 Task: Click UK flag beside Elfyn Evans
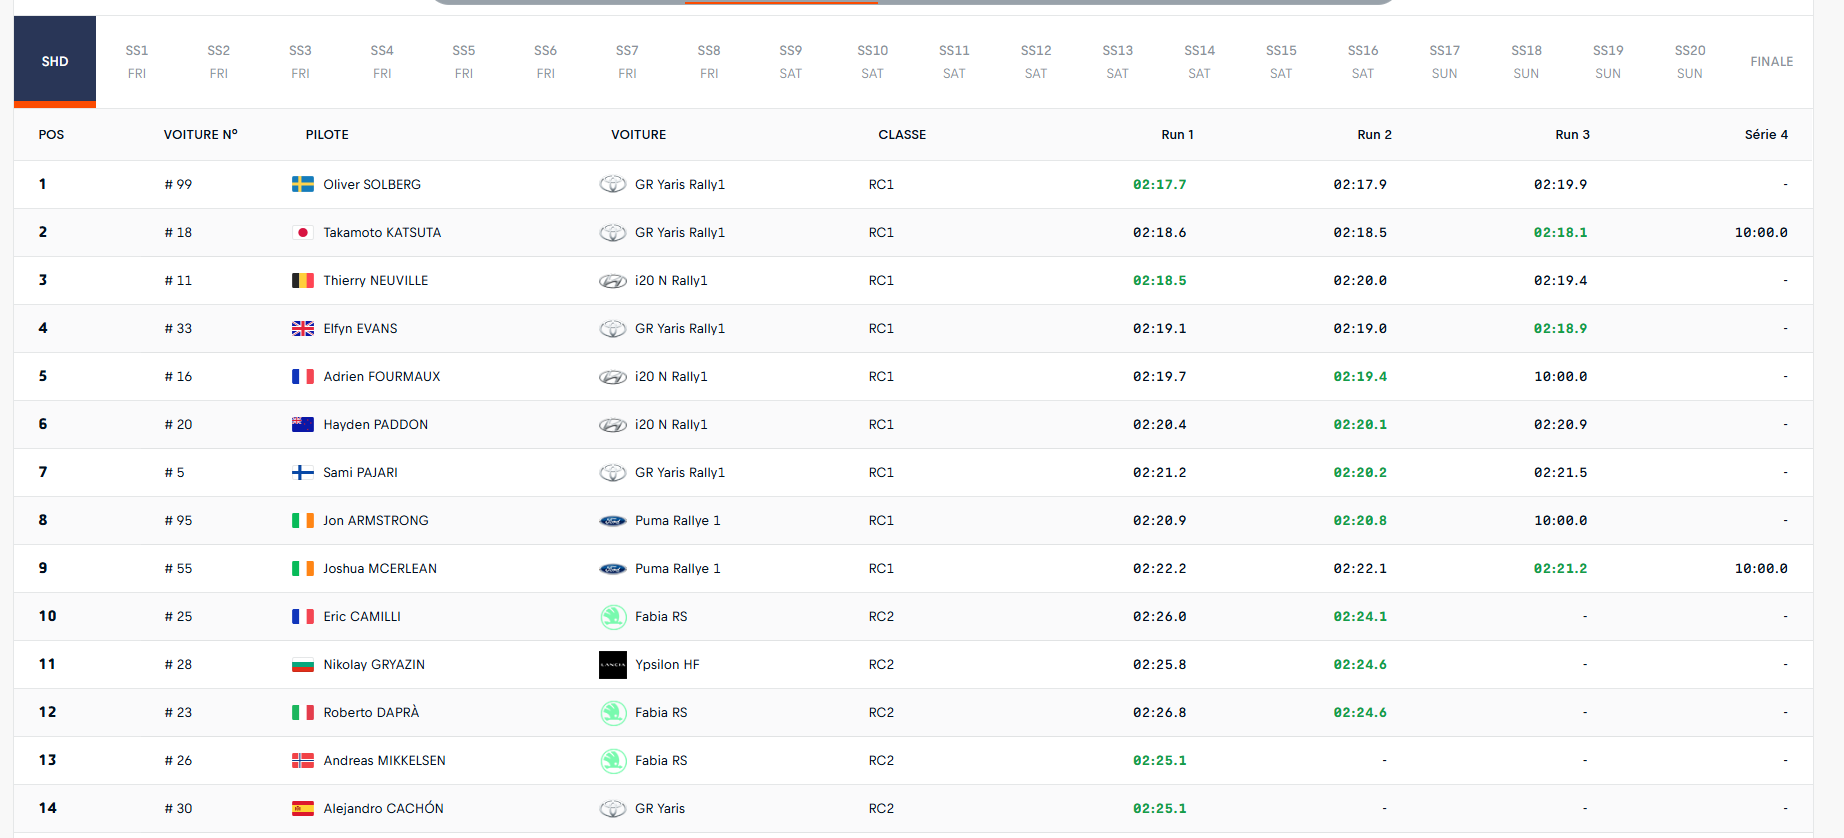302,328
